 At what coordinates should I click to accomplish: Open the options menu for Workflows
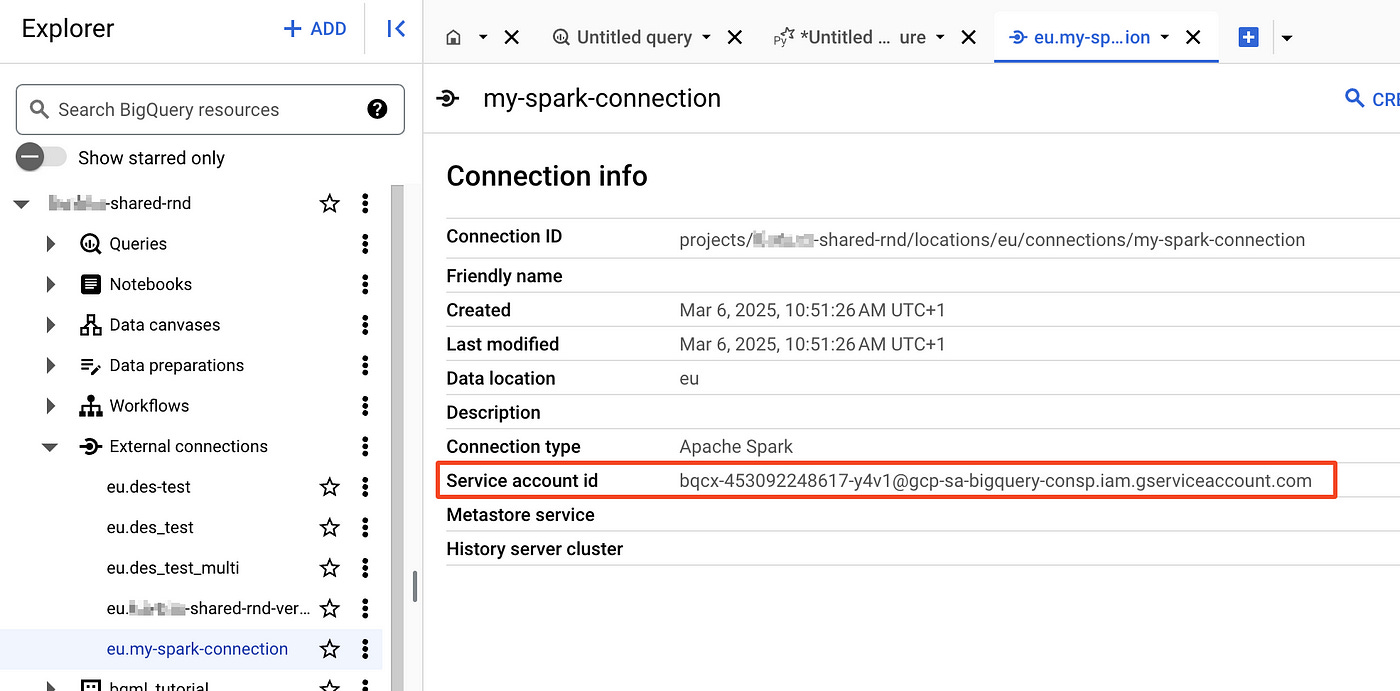[365, 405]
